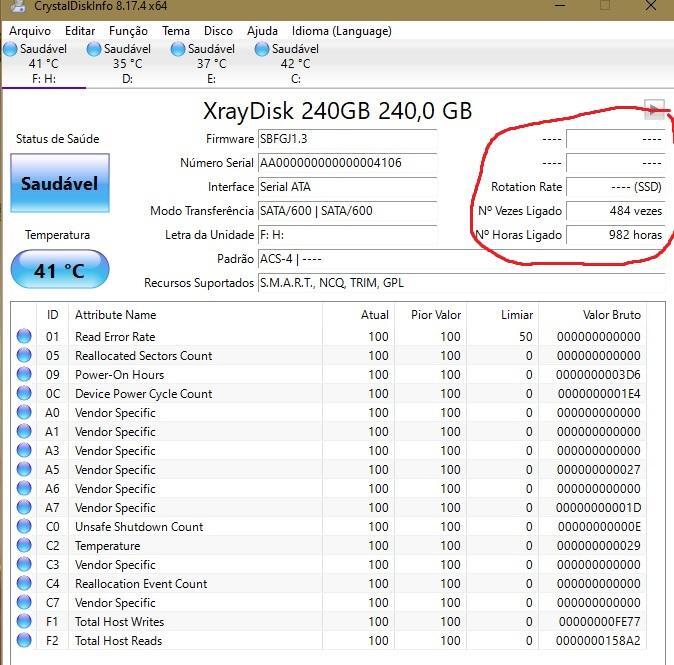Click the ID column header

pyautogui.click(x=52, y=315)
